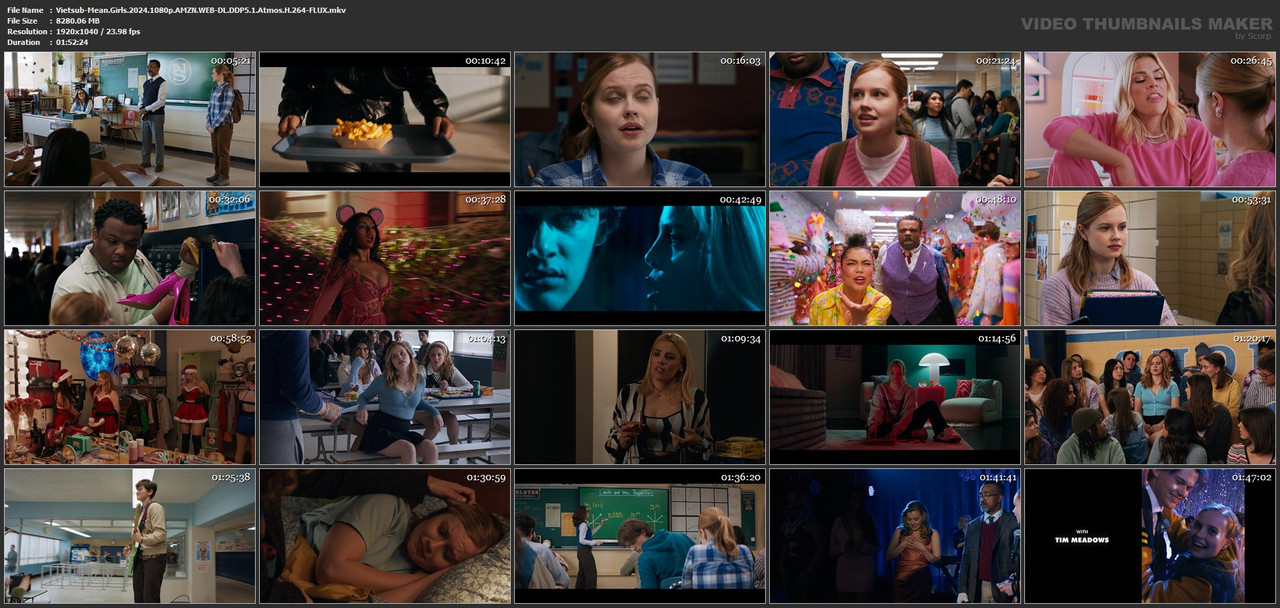Viewport: 1280px width, 608px height.
Task: Select the thumbnail at timestamp 00:58:52
Action: point(130,398)
